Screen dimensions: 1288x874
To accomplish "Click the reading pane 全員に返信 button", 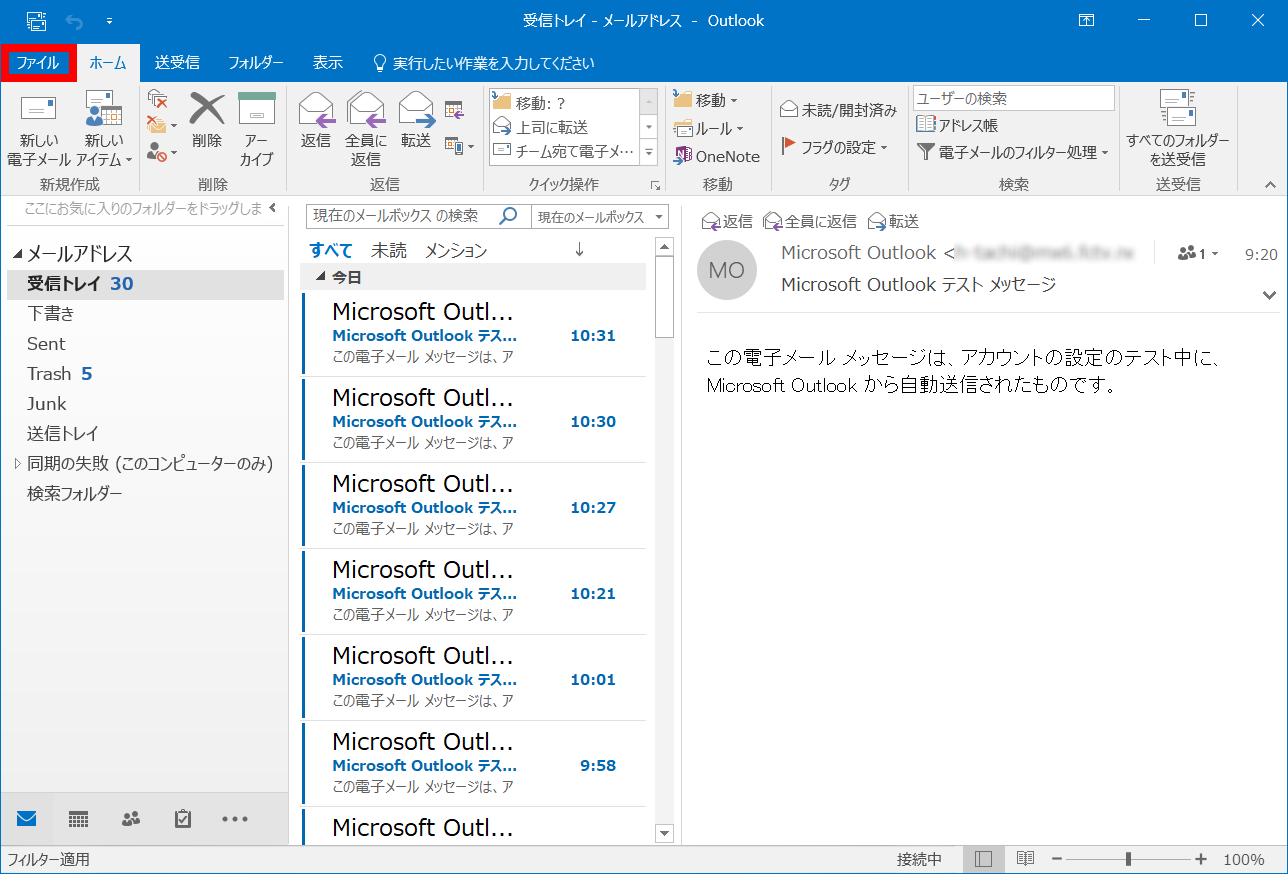I will [x=810, y=221].
